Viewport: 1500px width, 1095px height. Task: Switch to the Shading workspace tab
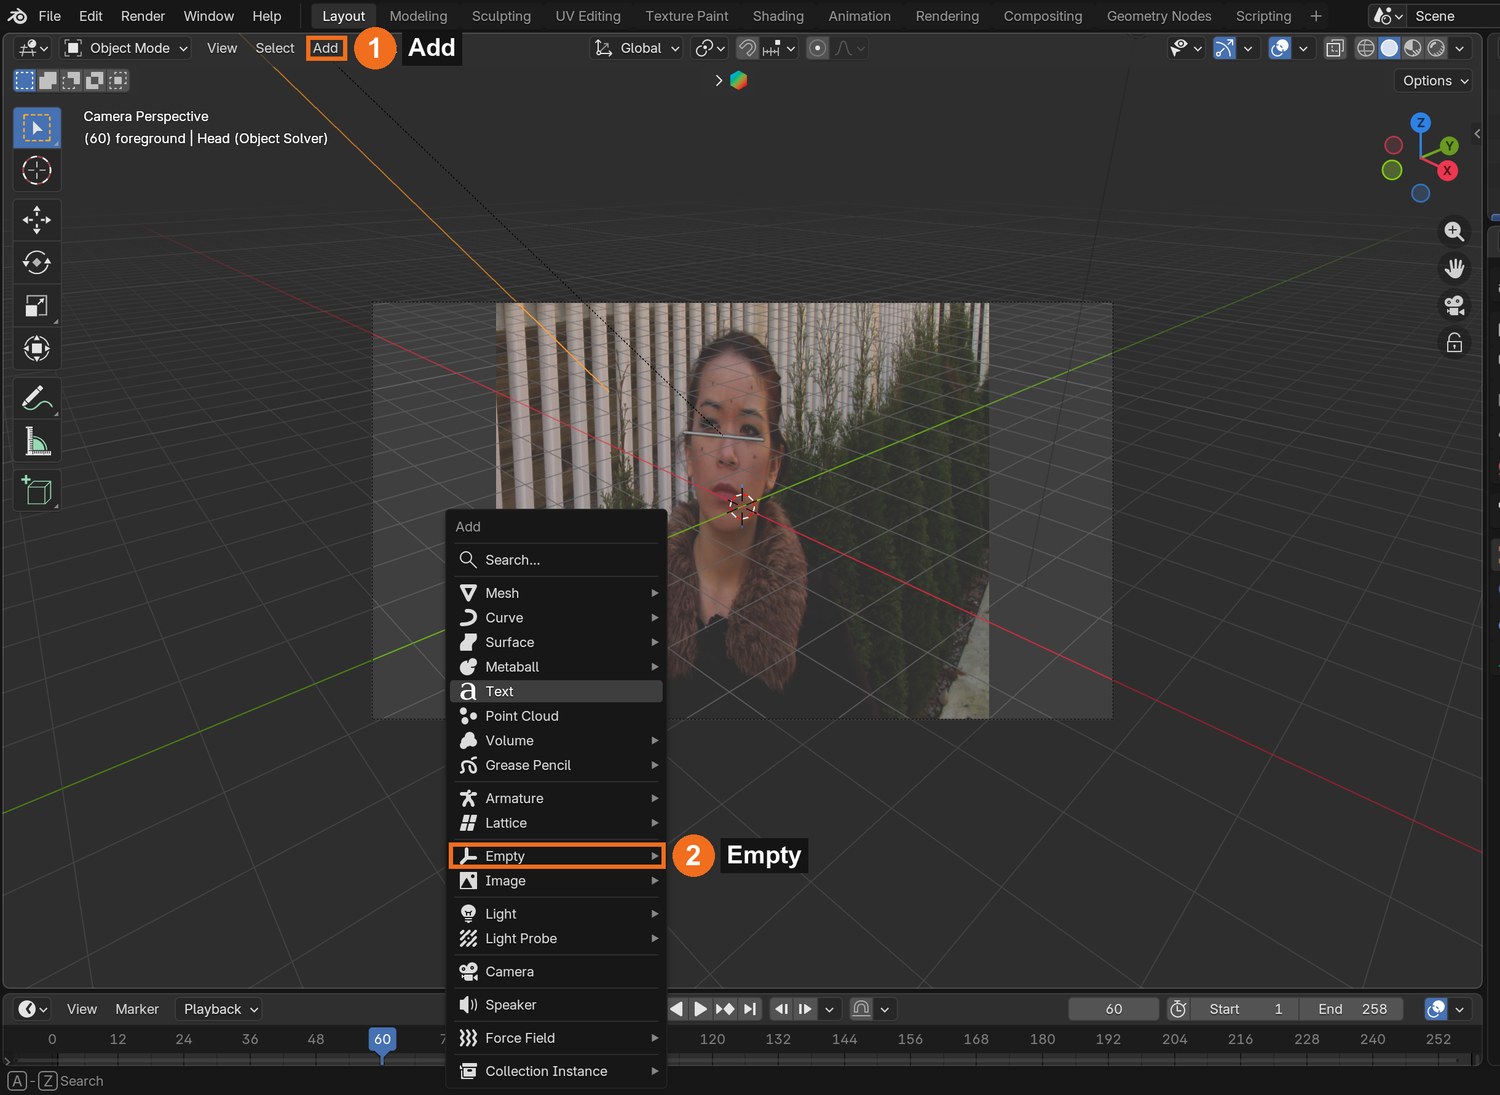click(778, 16)
